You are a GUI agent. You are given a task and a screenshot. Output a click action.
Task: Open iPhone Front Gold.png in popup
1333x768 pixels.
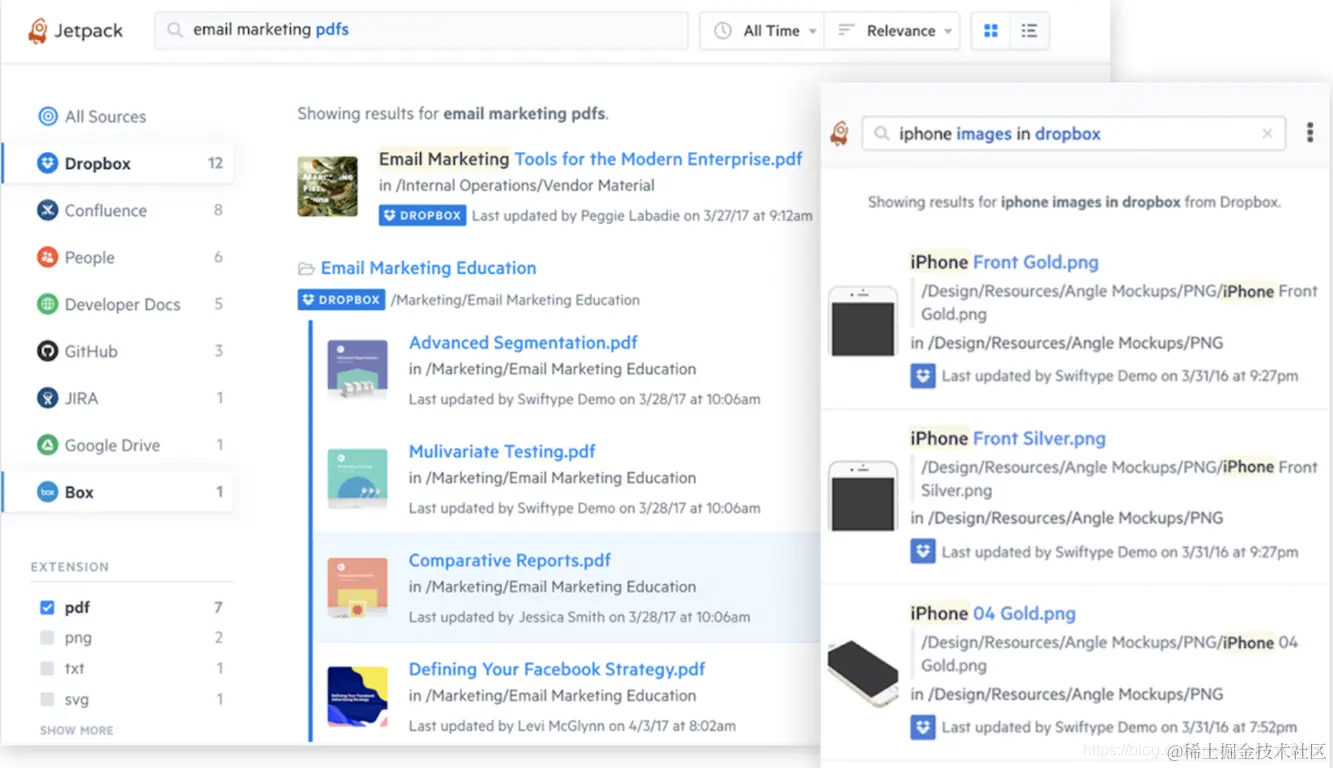(1004, 262)
